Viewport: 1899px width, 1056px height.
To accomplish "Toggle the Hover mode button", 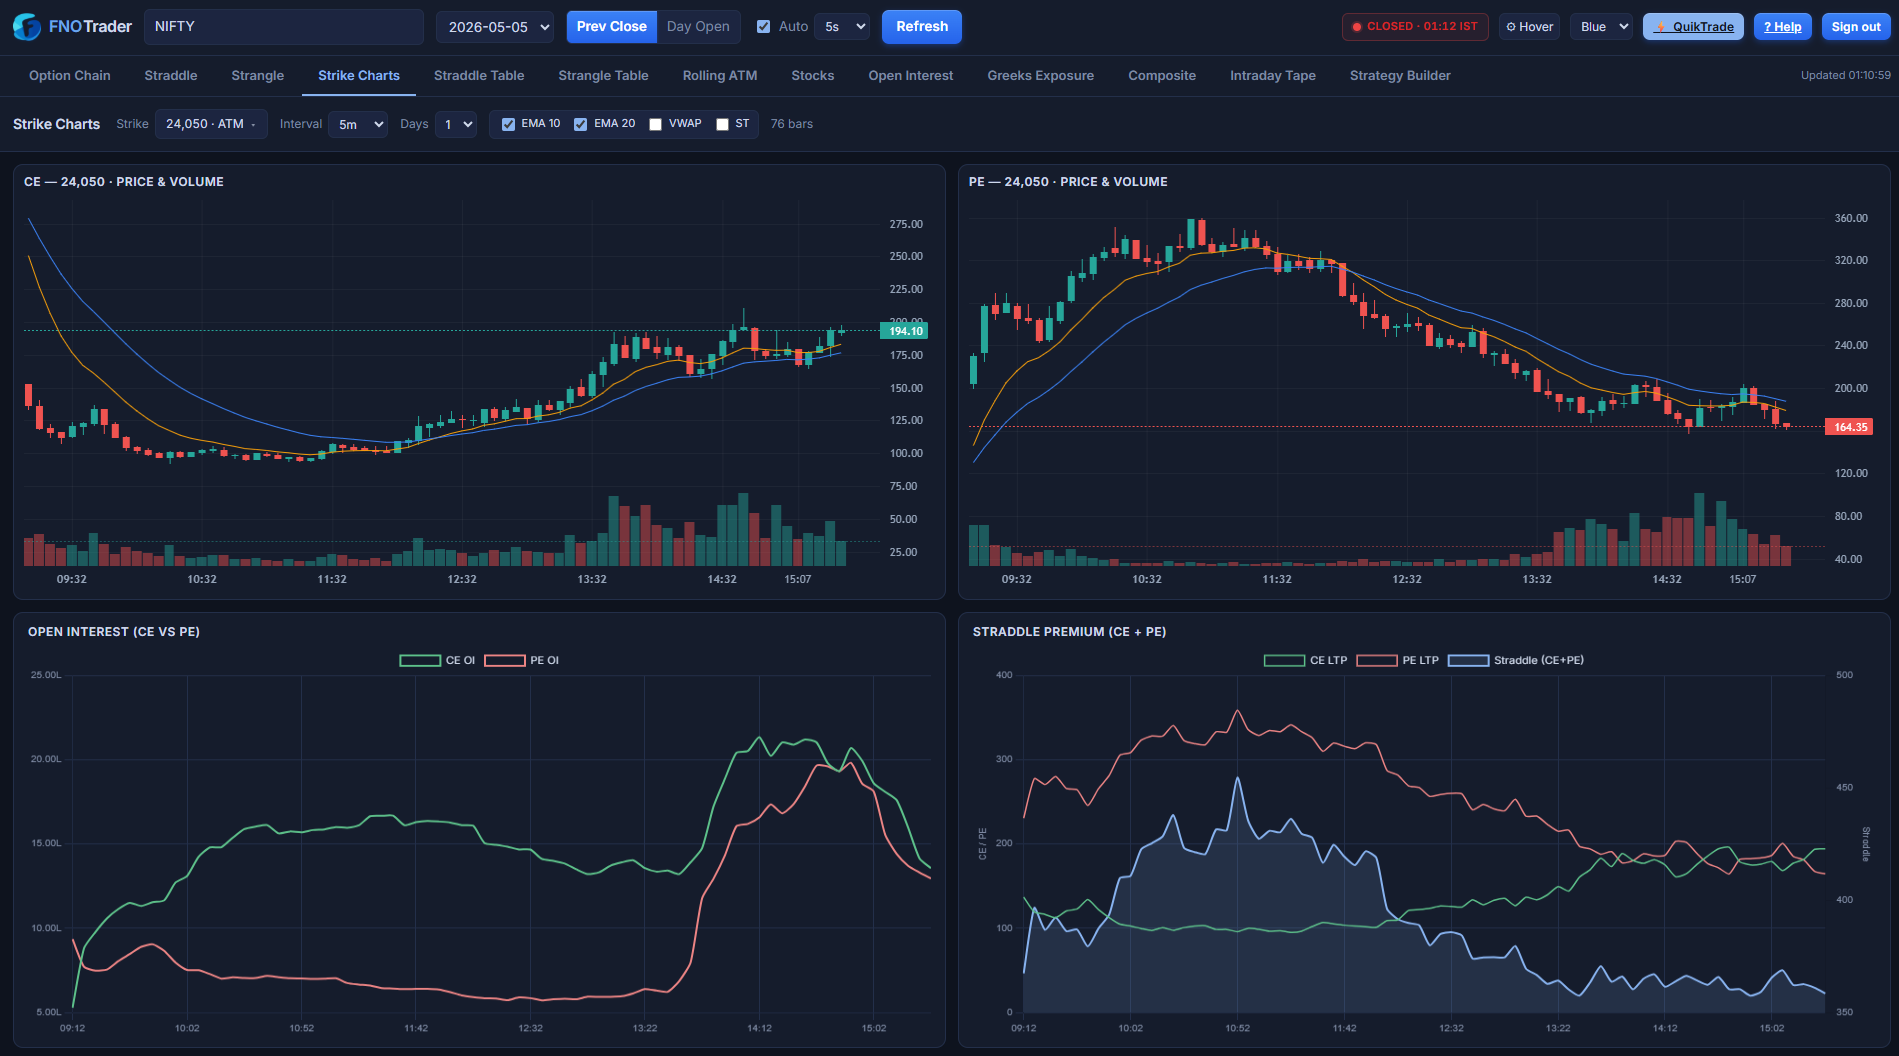I will [1529, 27].
